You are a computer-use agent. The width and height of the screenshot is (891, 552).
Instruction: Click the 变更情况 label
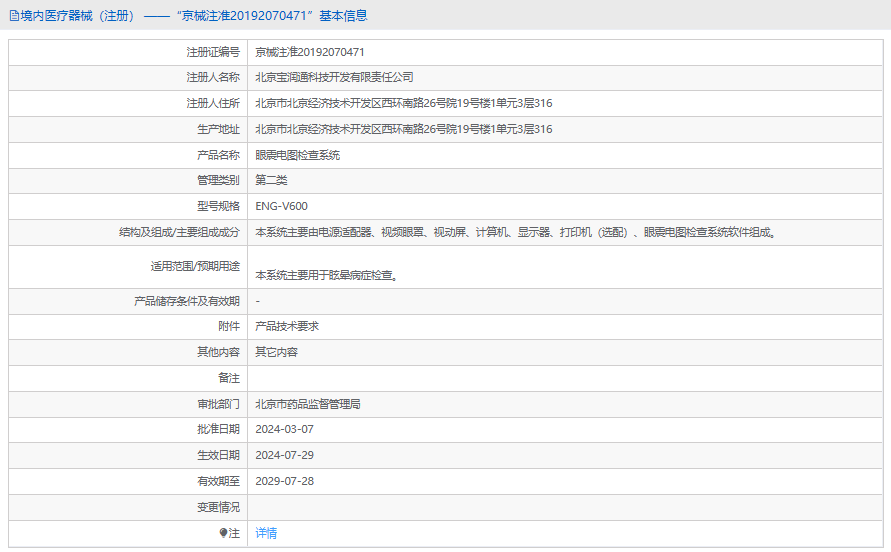[218, 507]
